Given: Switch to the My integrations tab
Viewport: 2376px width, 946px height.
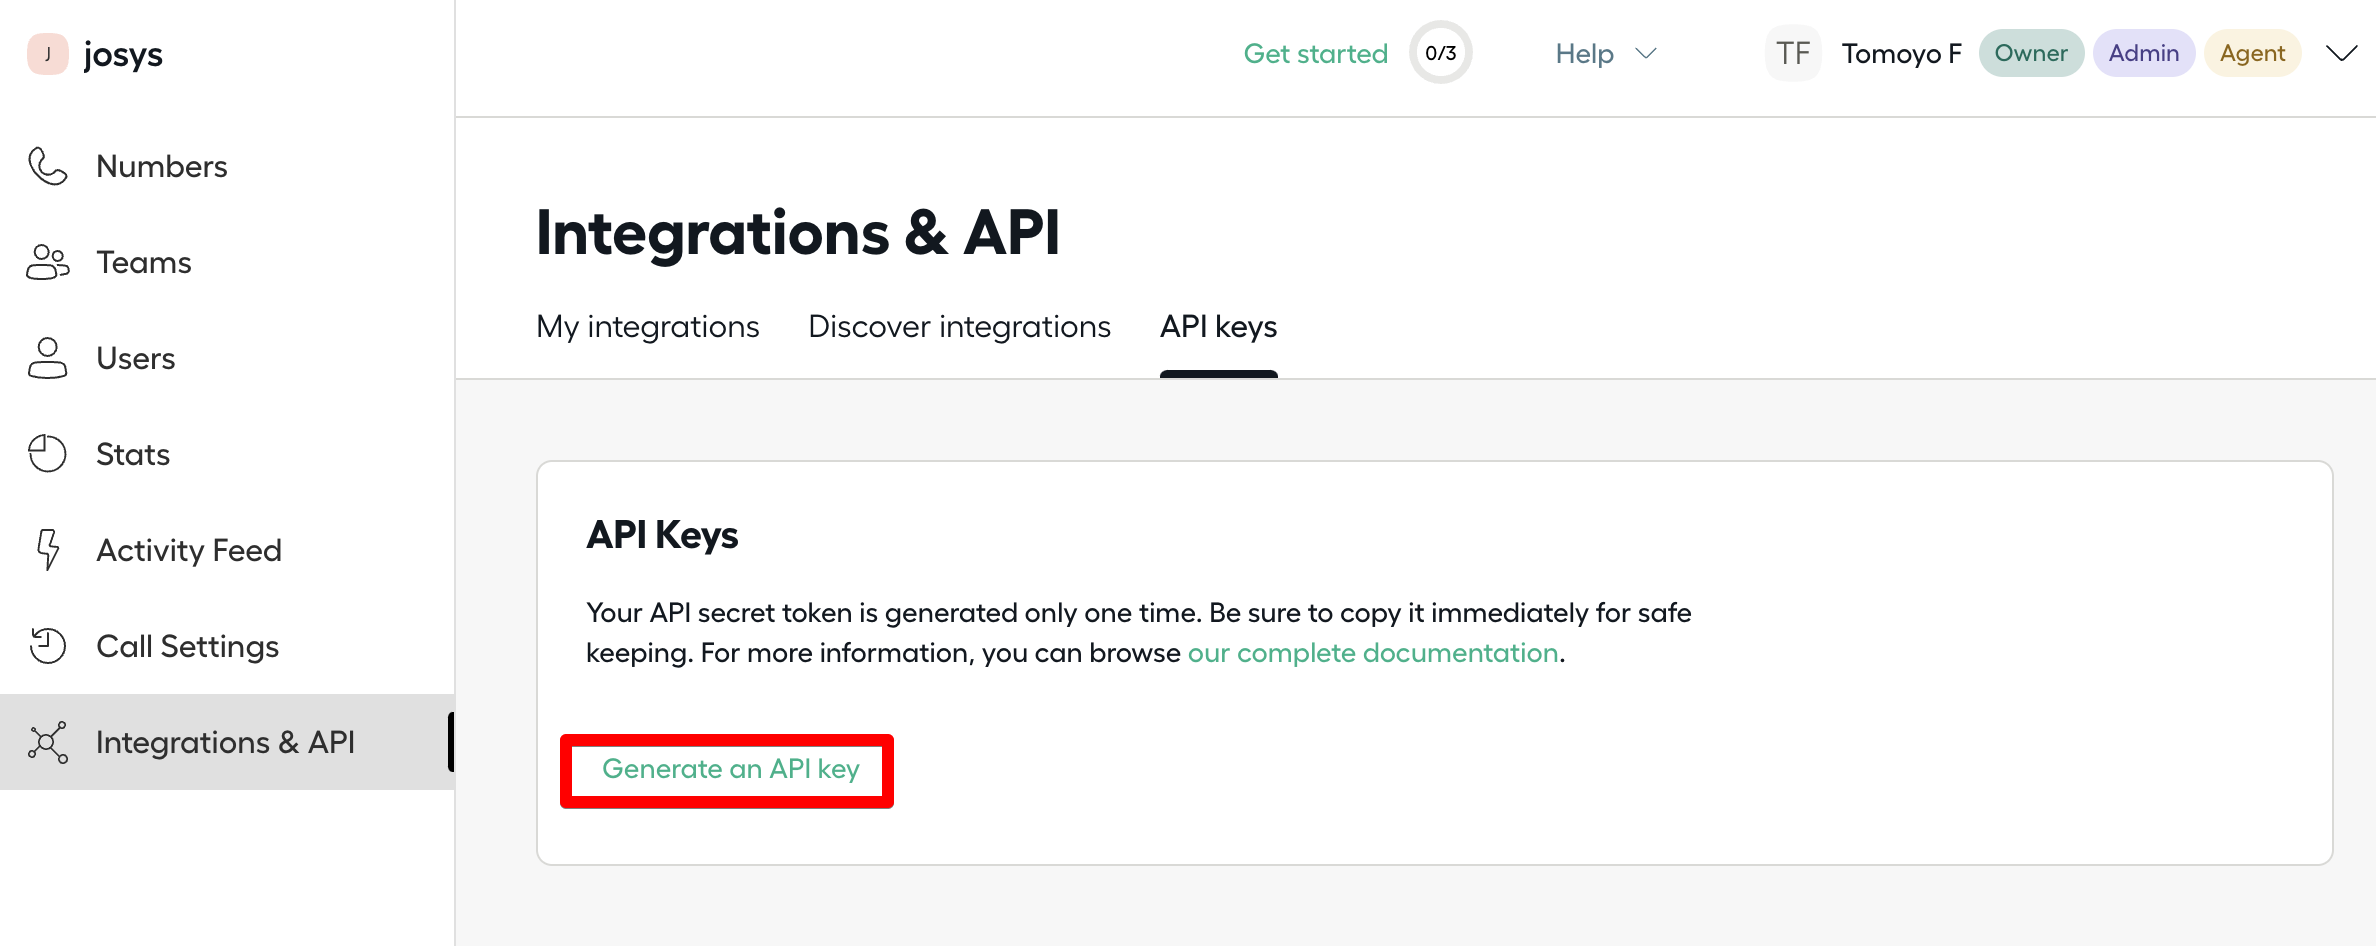Looking at the screenshot, I should click(x=647, y=327).
